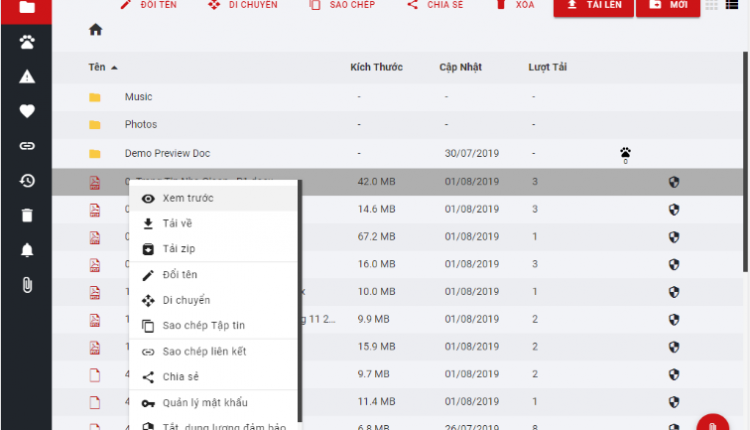Click the red floating button at bottom right
Screen dimensions: 750x430
(712, 422)
